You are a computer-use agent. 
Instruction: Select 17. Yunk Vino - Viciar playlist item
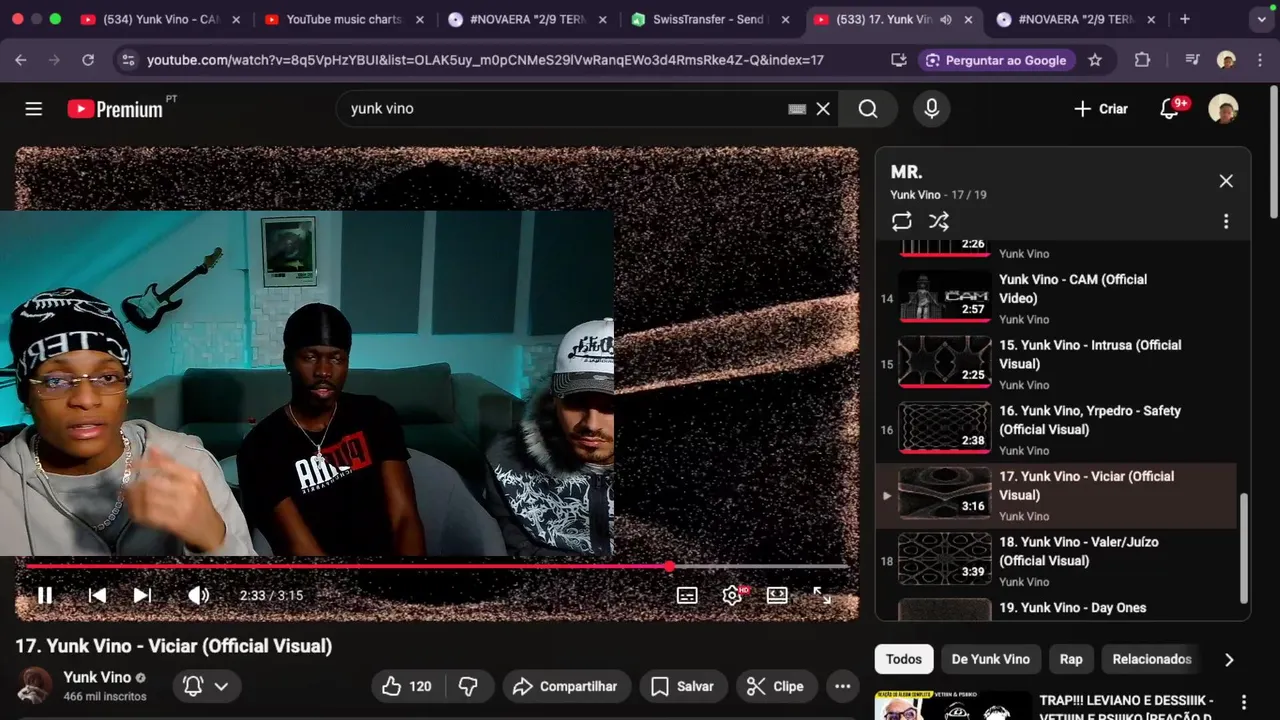[x=1056, y=495]
